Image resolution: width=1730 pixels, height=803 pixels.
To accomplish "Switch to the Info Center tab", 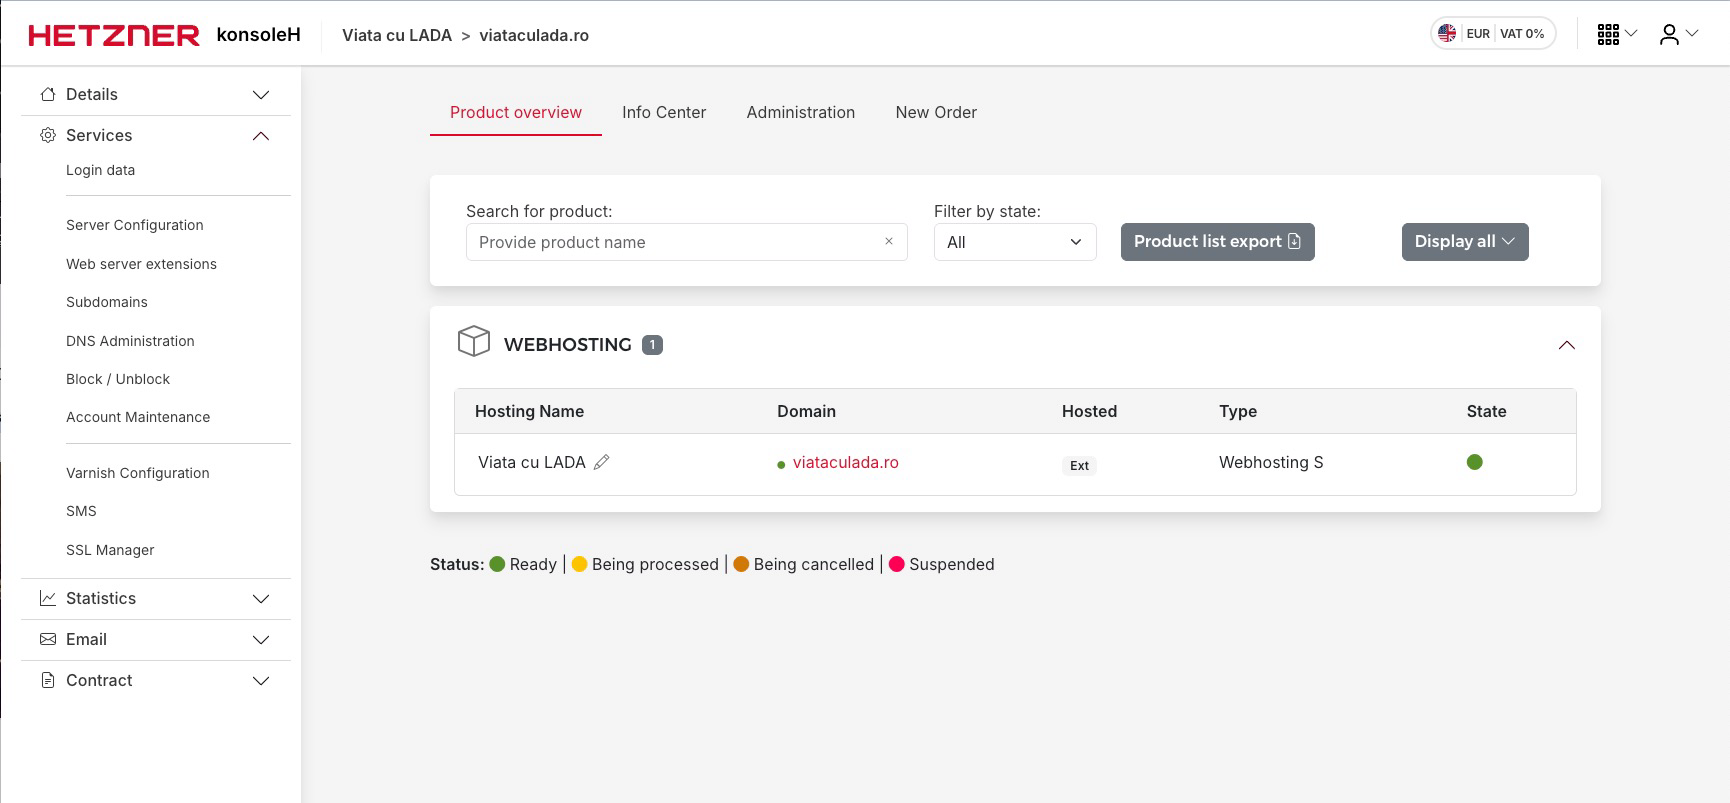I will pyautogui.click(x=664, y=113).
